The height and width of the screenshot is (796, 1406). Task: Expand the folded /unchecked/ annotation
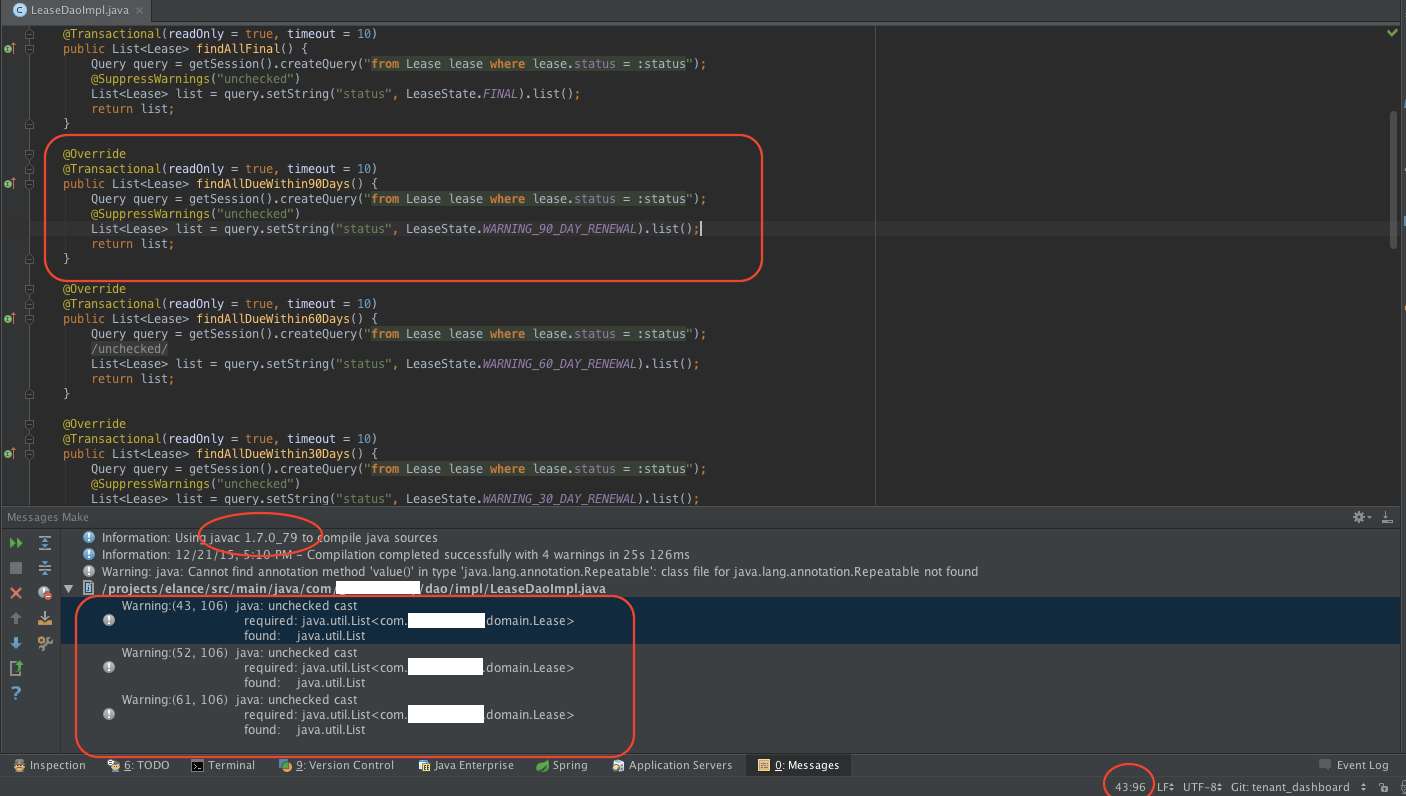[130, 349]
